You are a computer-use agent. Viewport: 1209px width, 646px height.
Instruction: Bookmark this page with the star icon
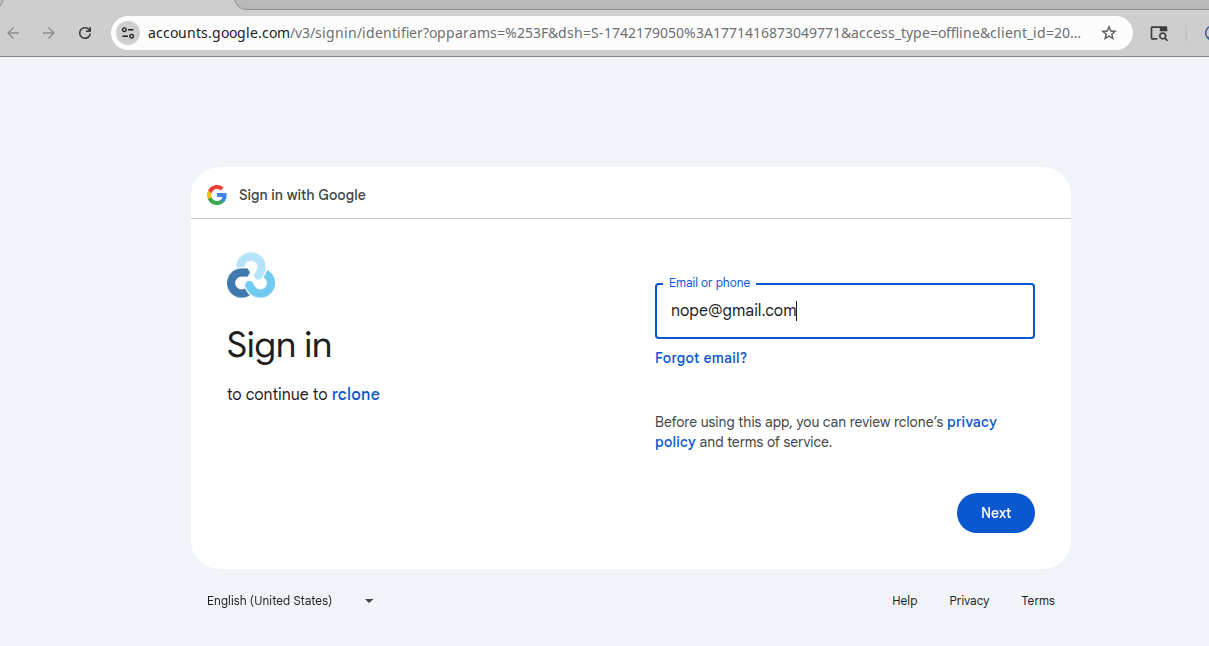point(1108,33)
